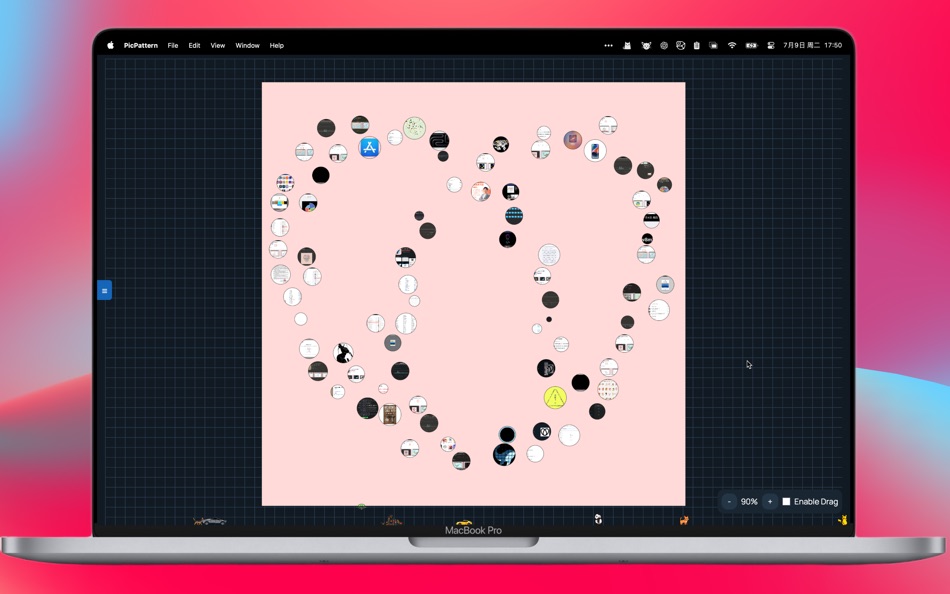Open the Edit menu

[194, 45]
